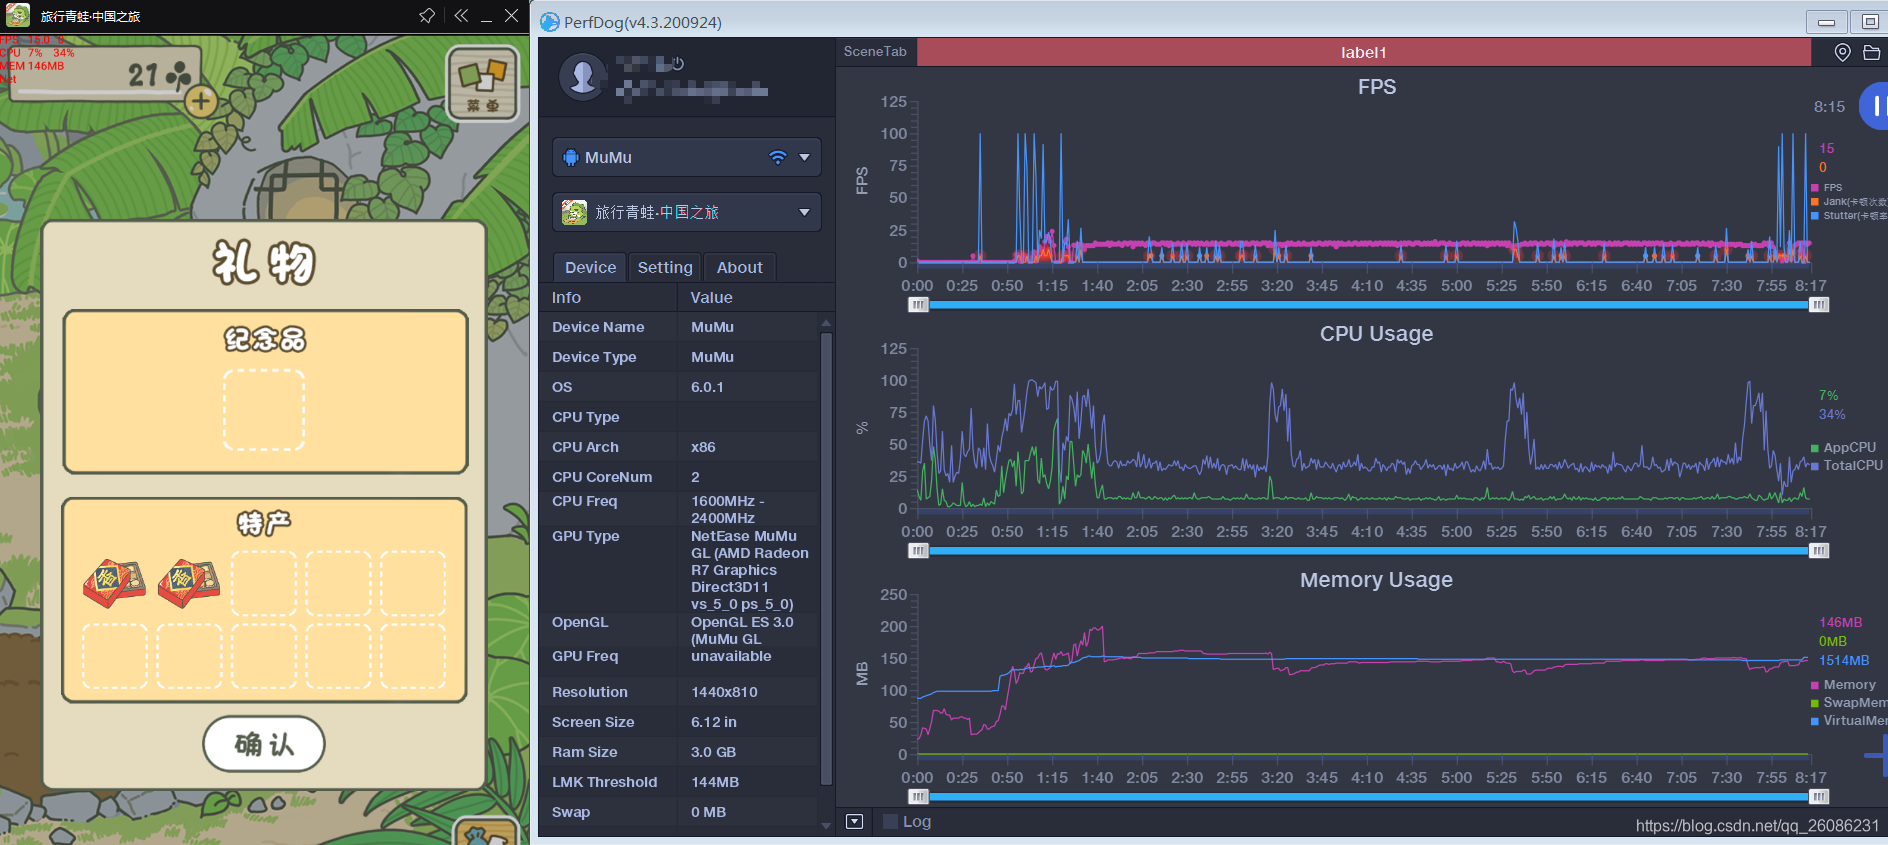Click the blue plus button at PerfDog's right edge
1888x845 pixels.
coord(1877,756)
